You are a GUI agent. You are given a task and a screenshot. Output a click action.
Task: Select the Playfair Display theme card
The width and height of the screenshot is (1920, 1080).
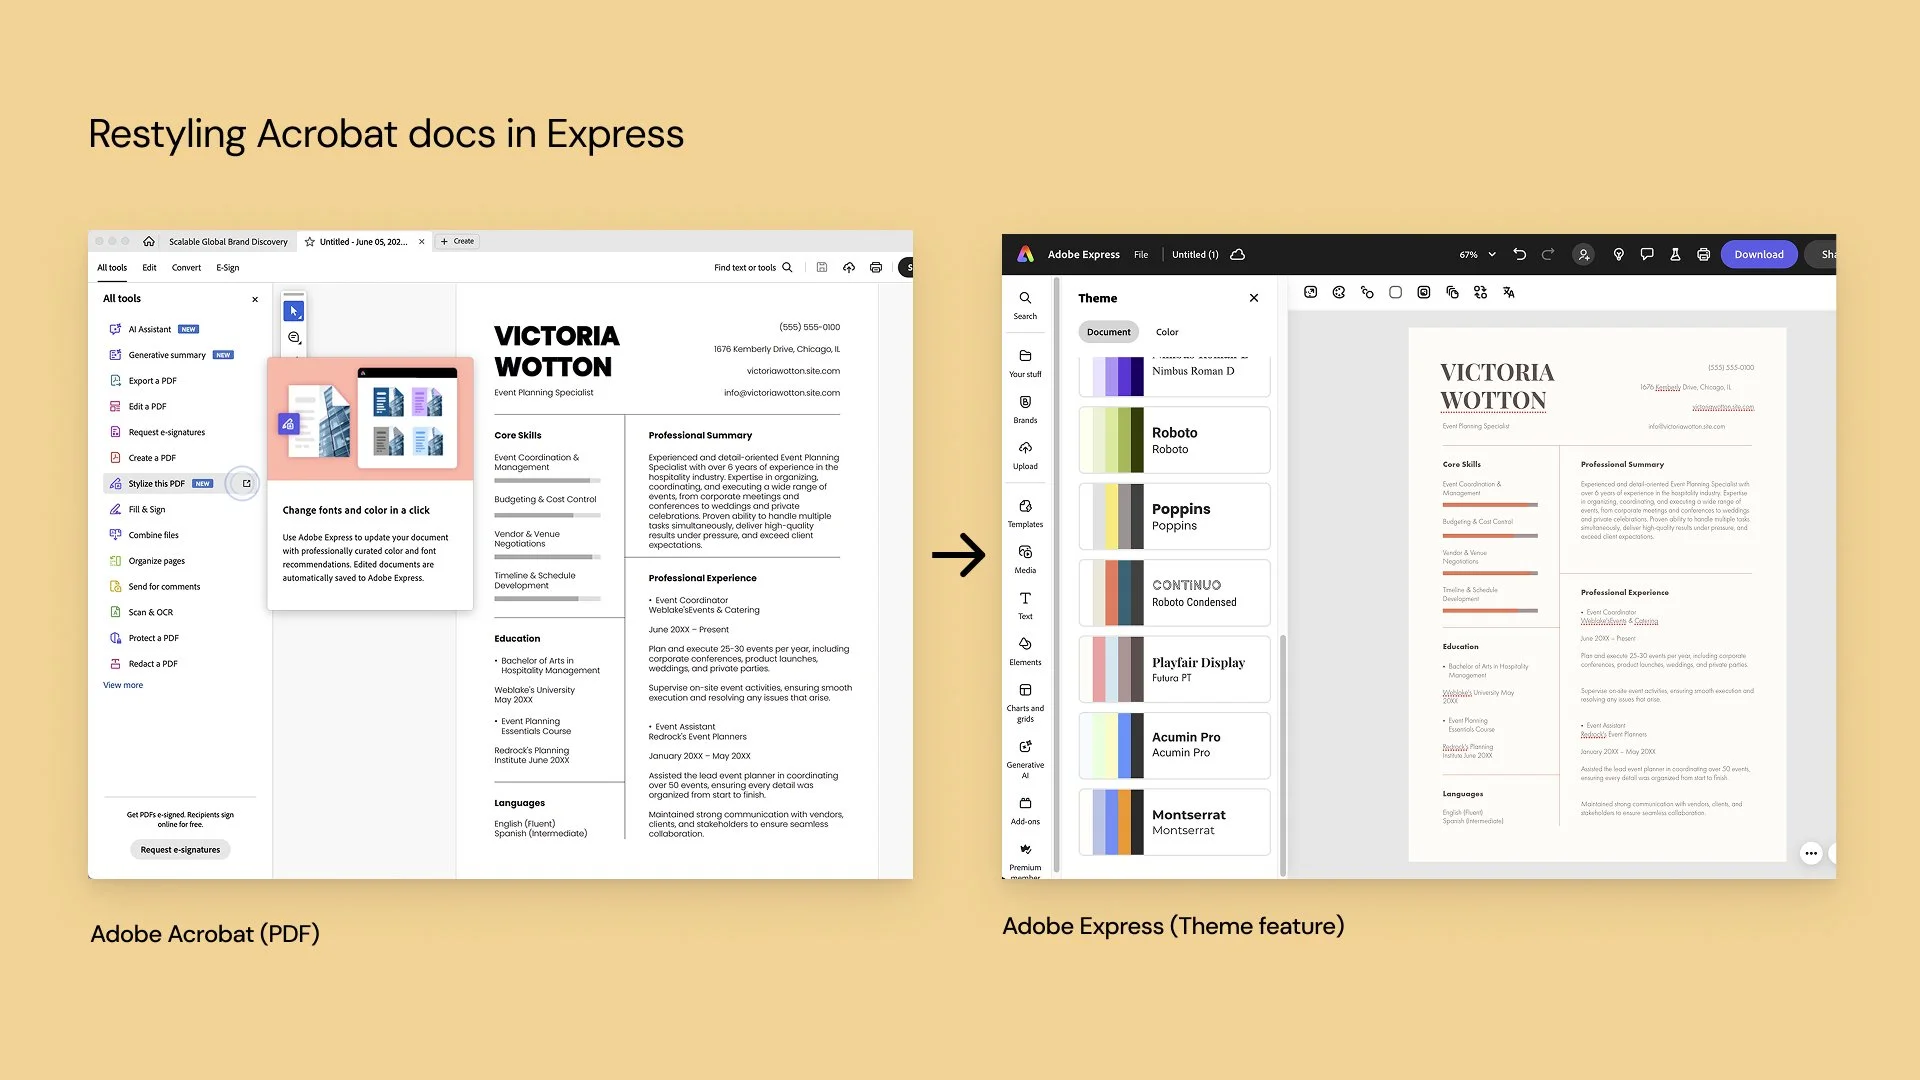(1175, 669)
